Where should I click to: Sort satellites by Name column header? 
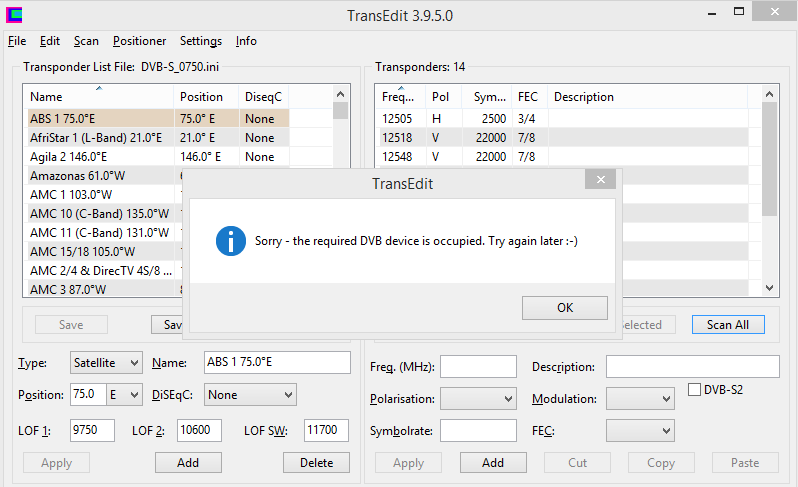tap(99, 97)
